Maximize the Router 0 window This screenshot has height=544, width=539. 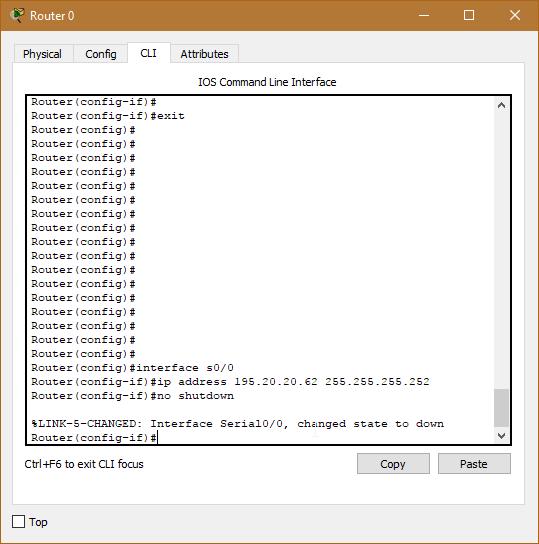(x=469, y=15)
